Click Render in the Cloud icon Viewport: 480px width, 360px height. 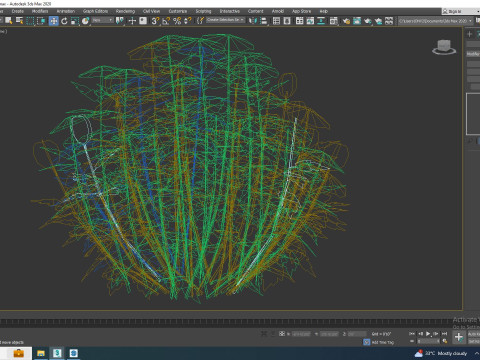pos(378,21)
